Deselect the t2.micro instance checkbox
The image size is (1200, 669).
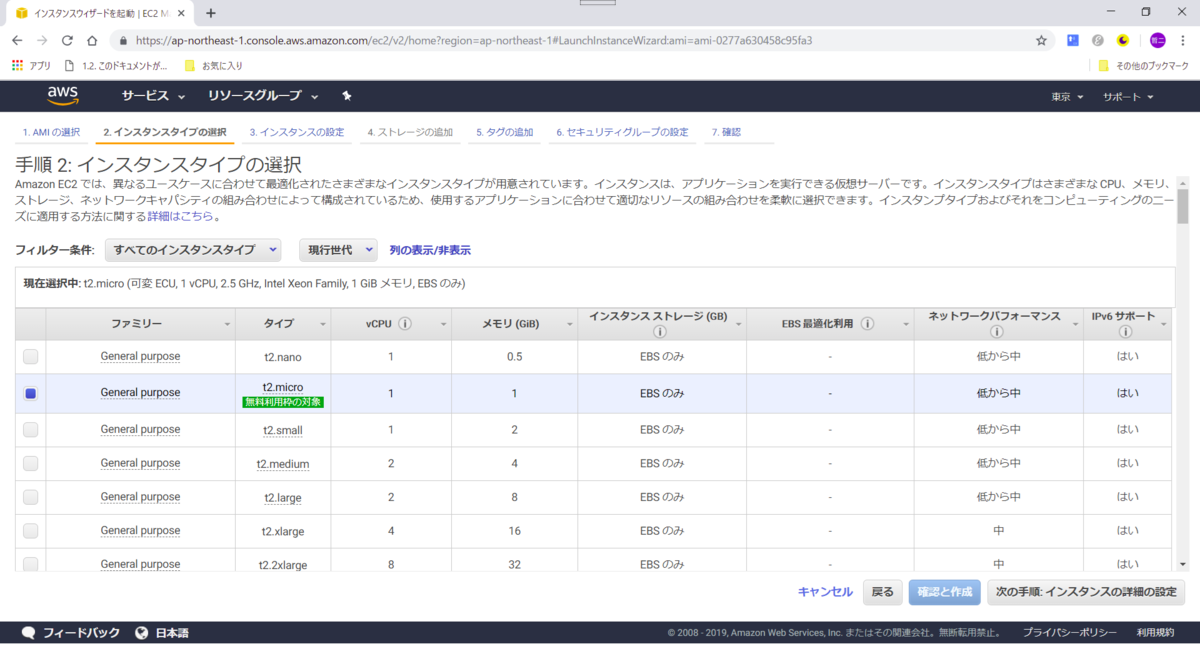tap(30, 392)
